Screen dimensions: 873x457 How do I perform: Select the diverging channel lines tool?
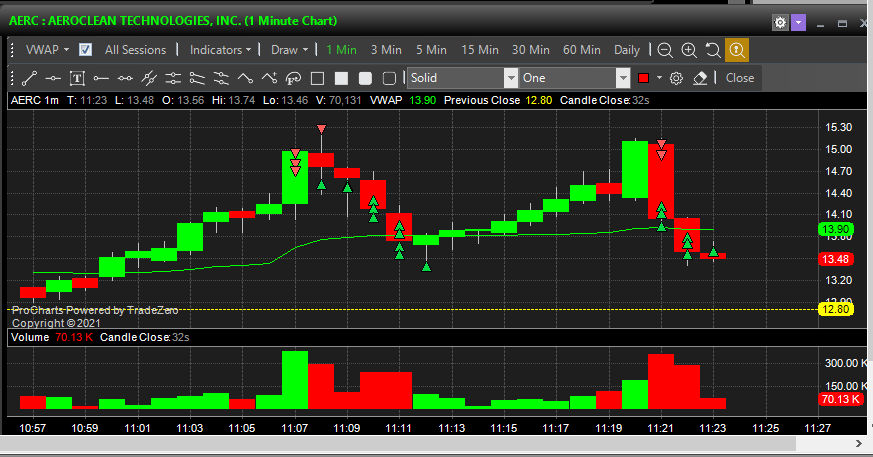[197, 78]
